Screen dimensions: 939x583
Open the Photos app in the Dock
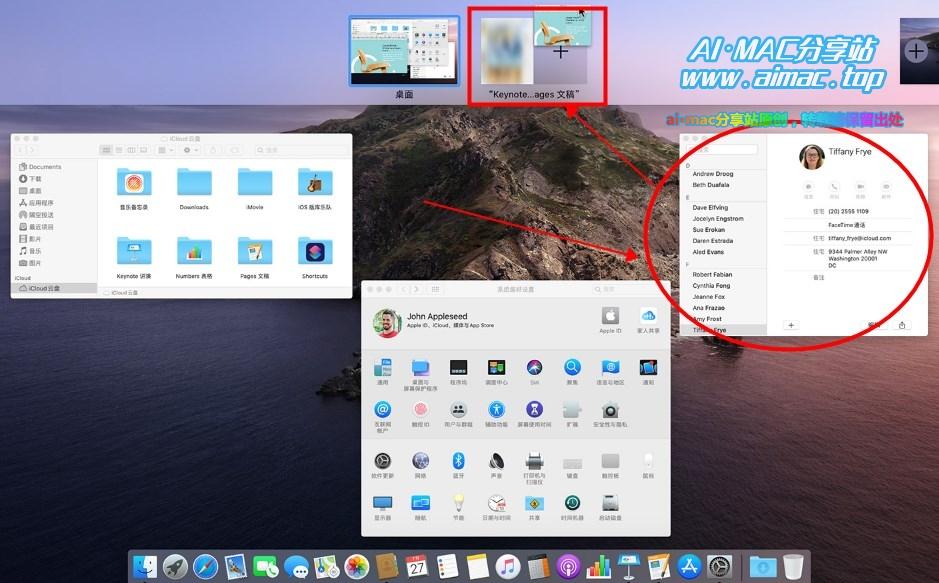click(356, 566)
